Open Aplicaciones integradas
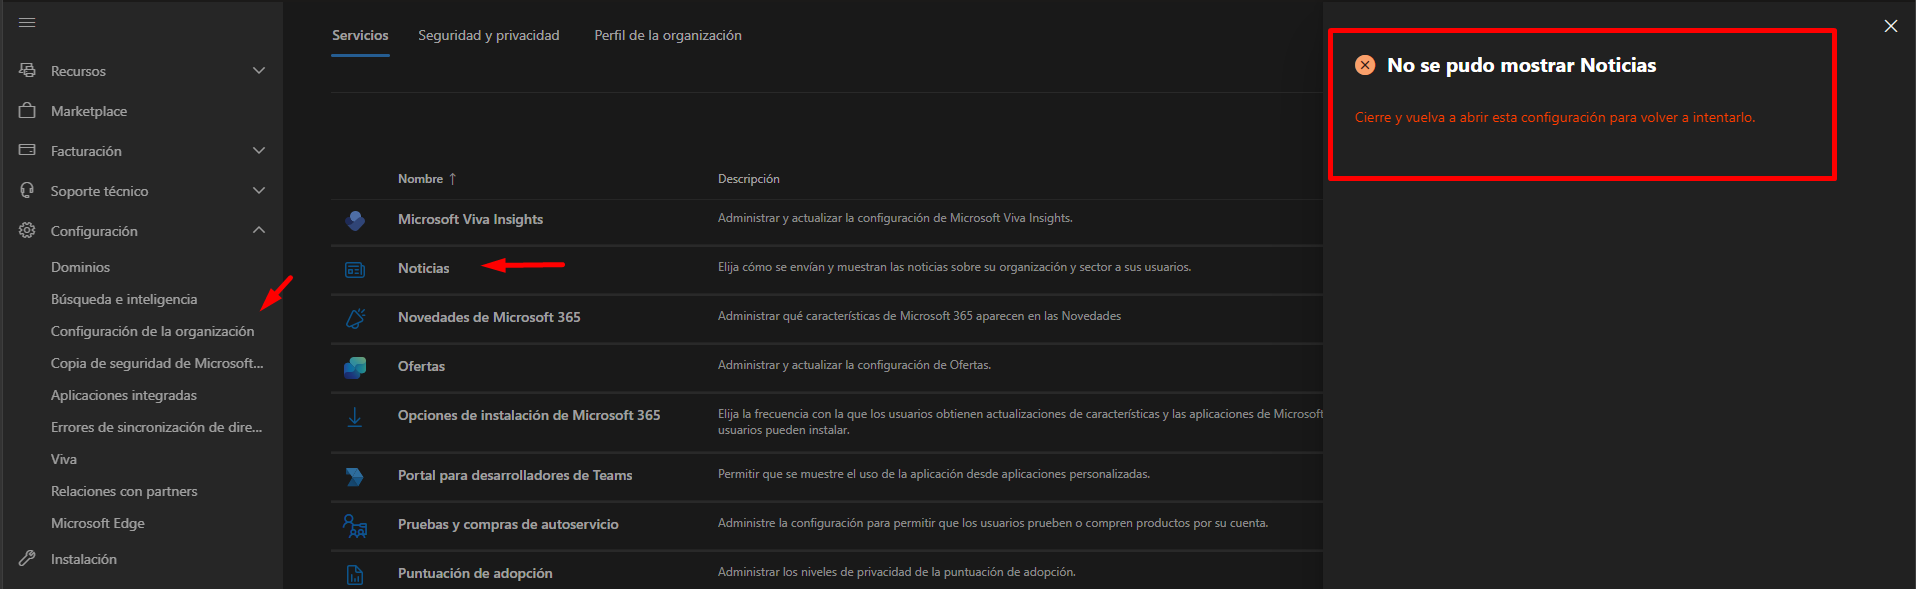 click(x=124, y=395)
